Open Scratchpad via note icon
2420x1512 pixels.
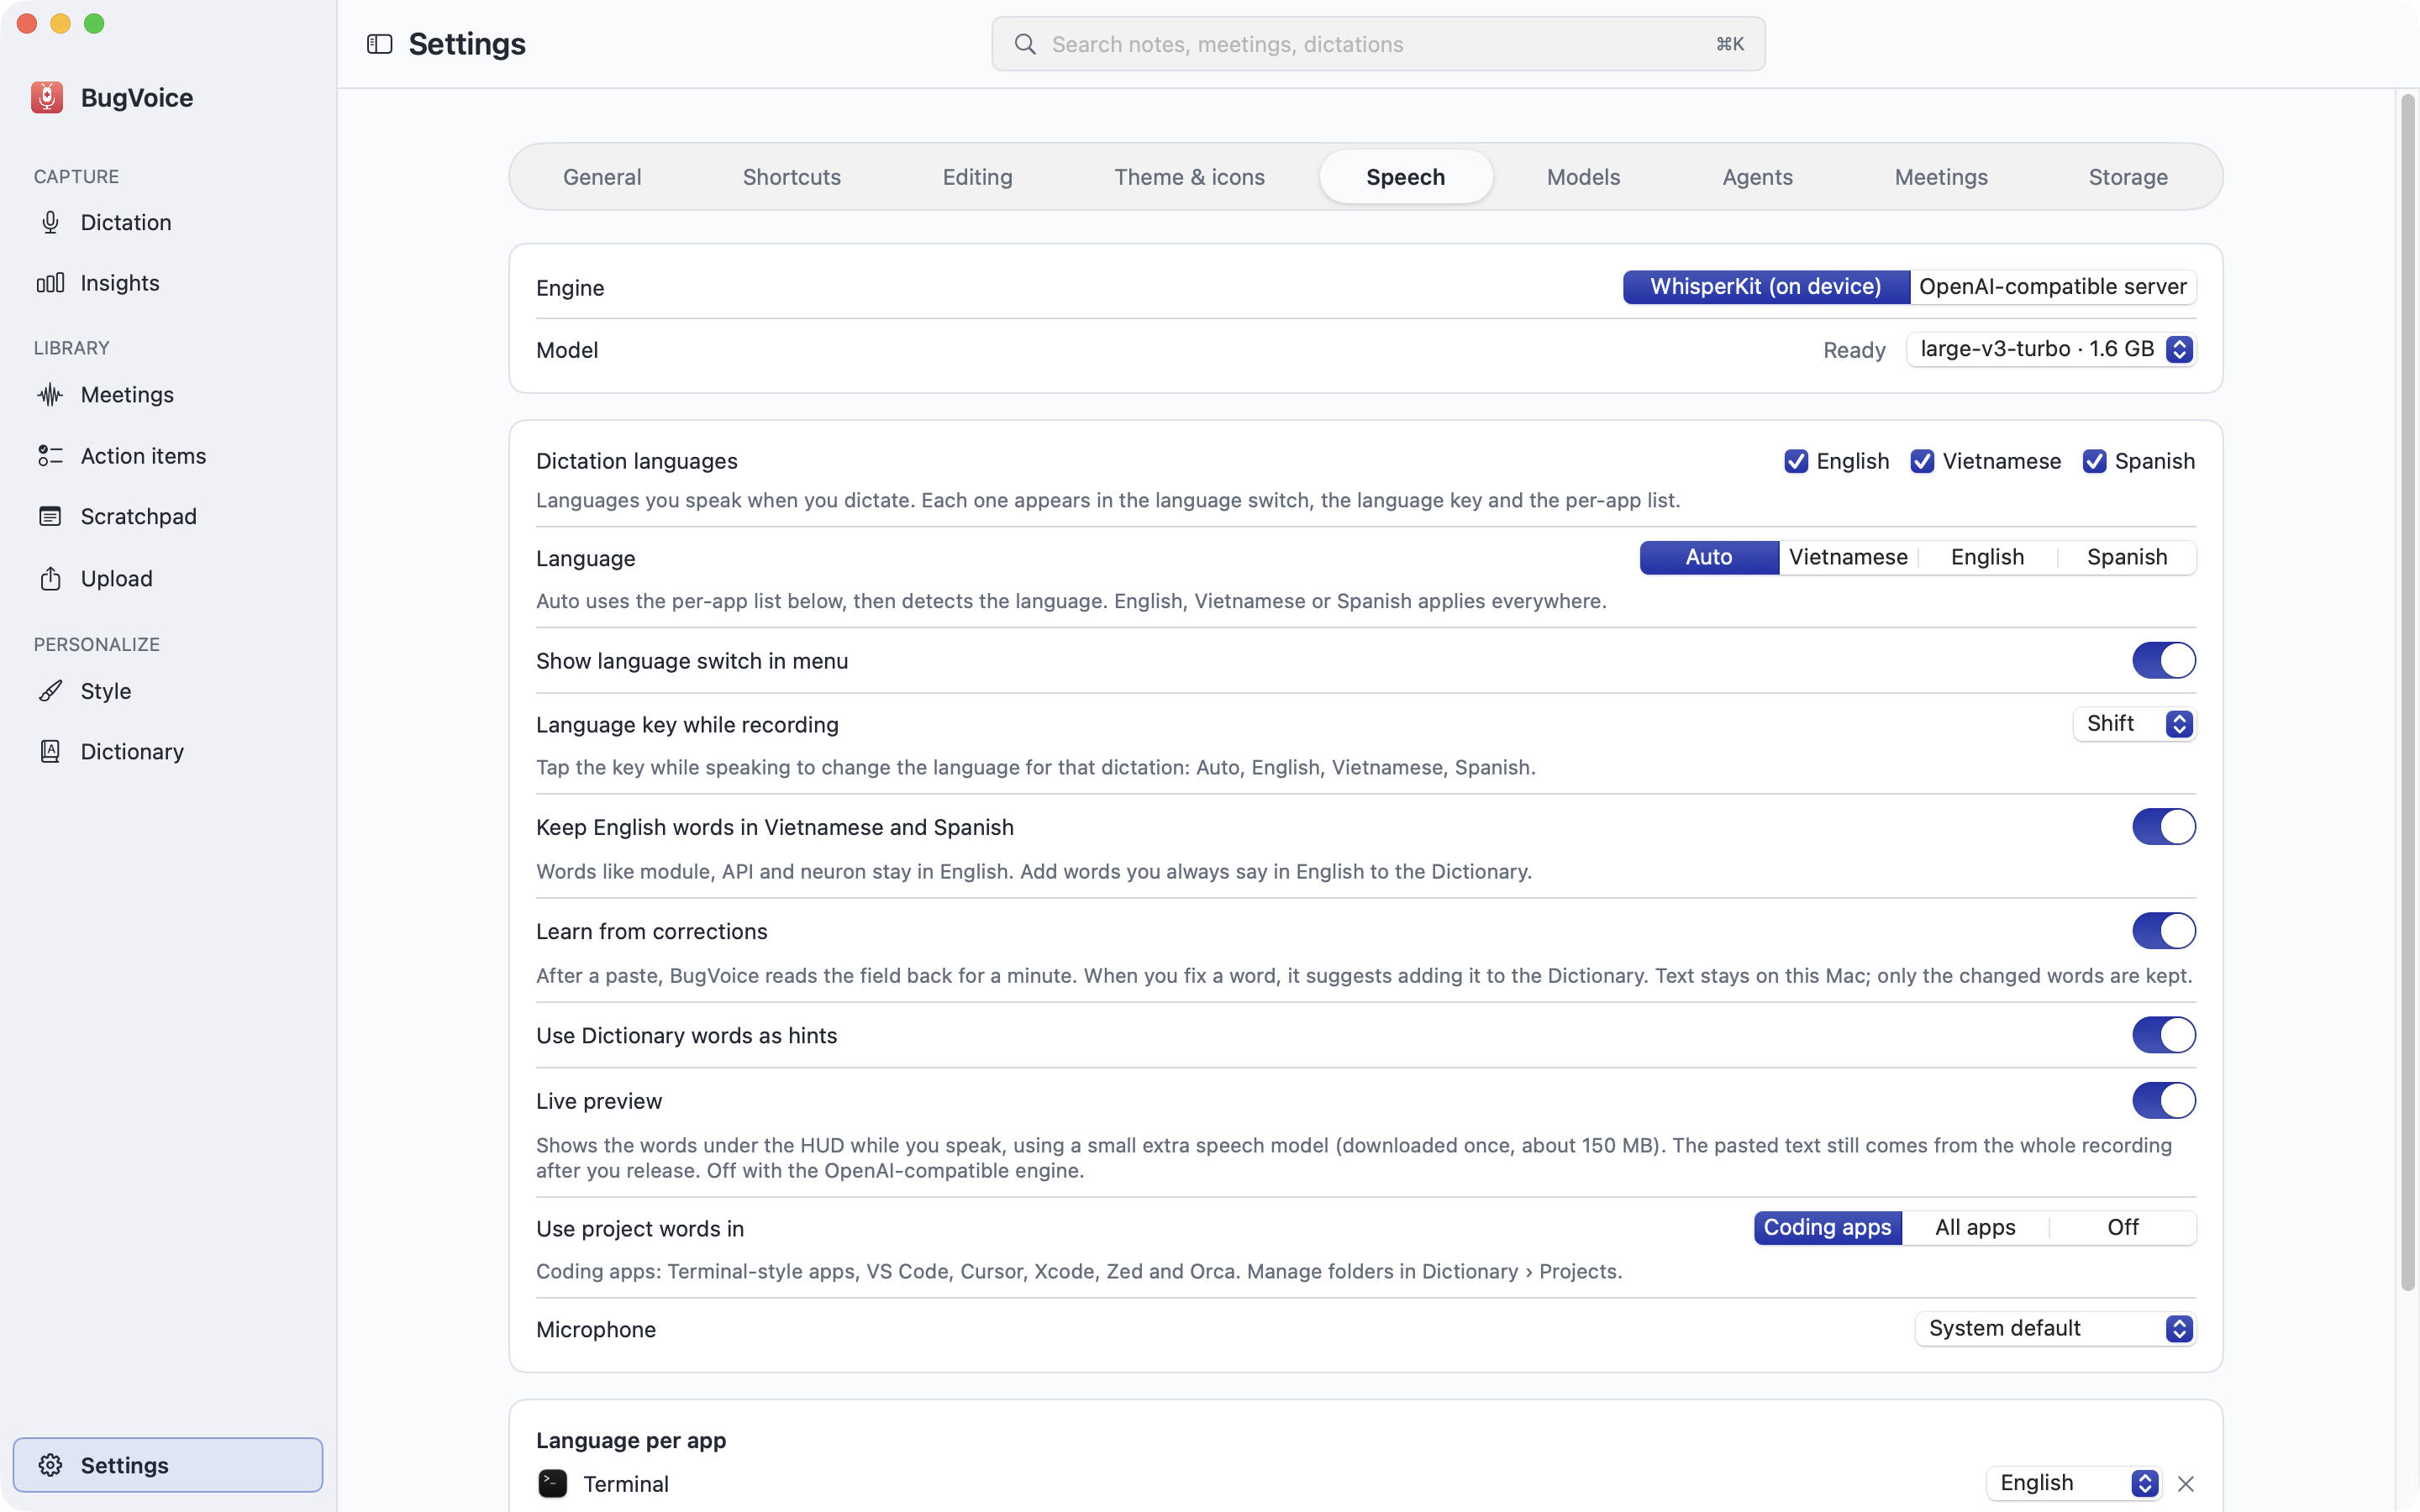(50, 517)
